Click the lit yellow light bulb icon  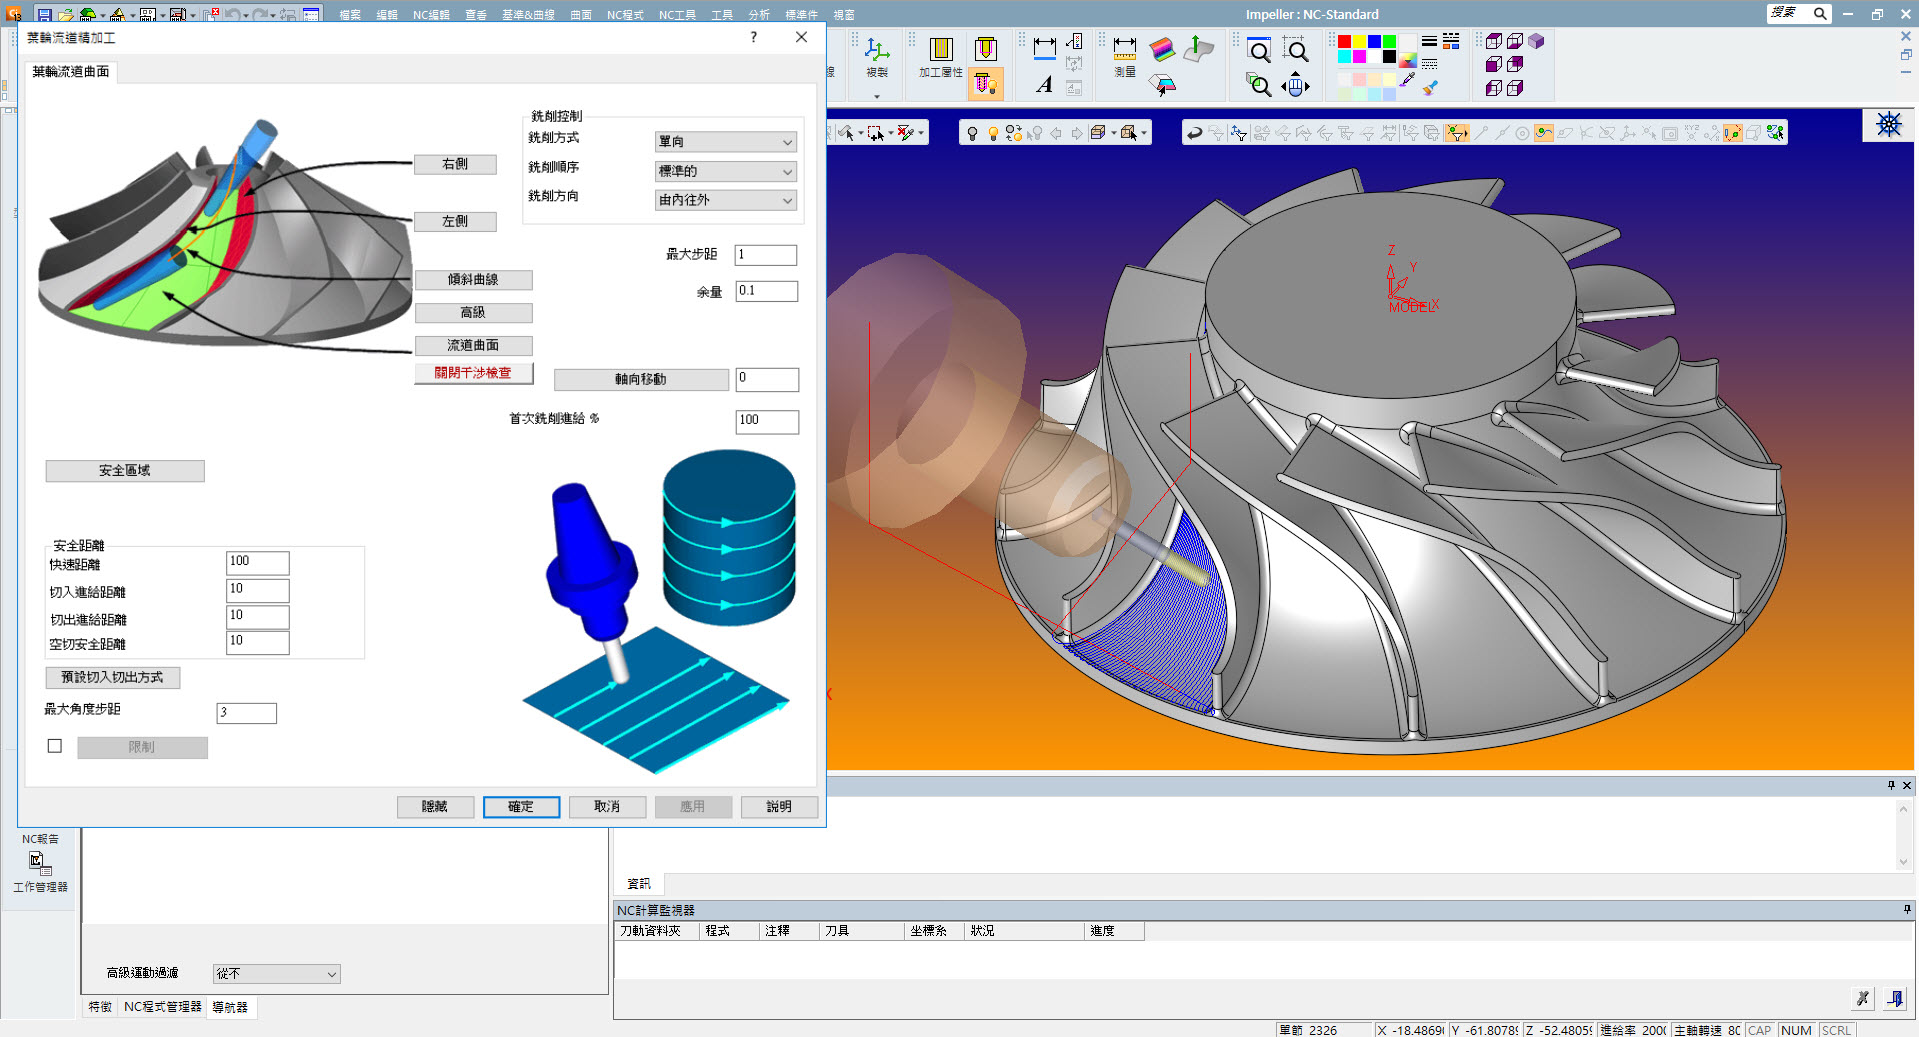(993, 133)
